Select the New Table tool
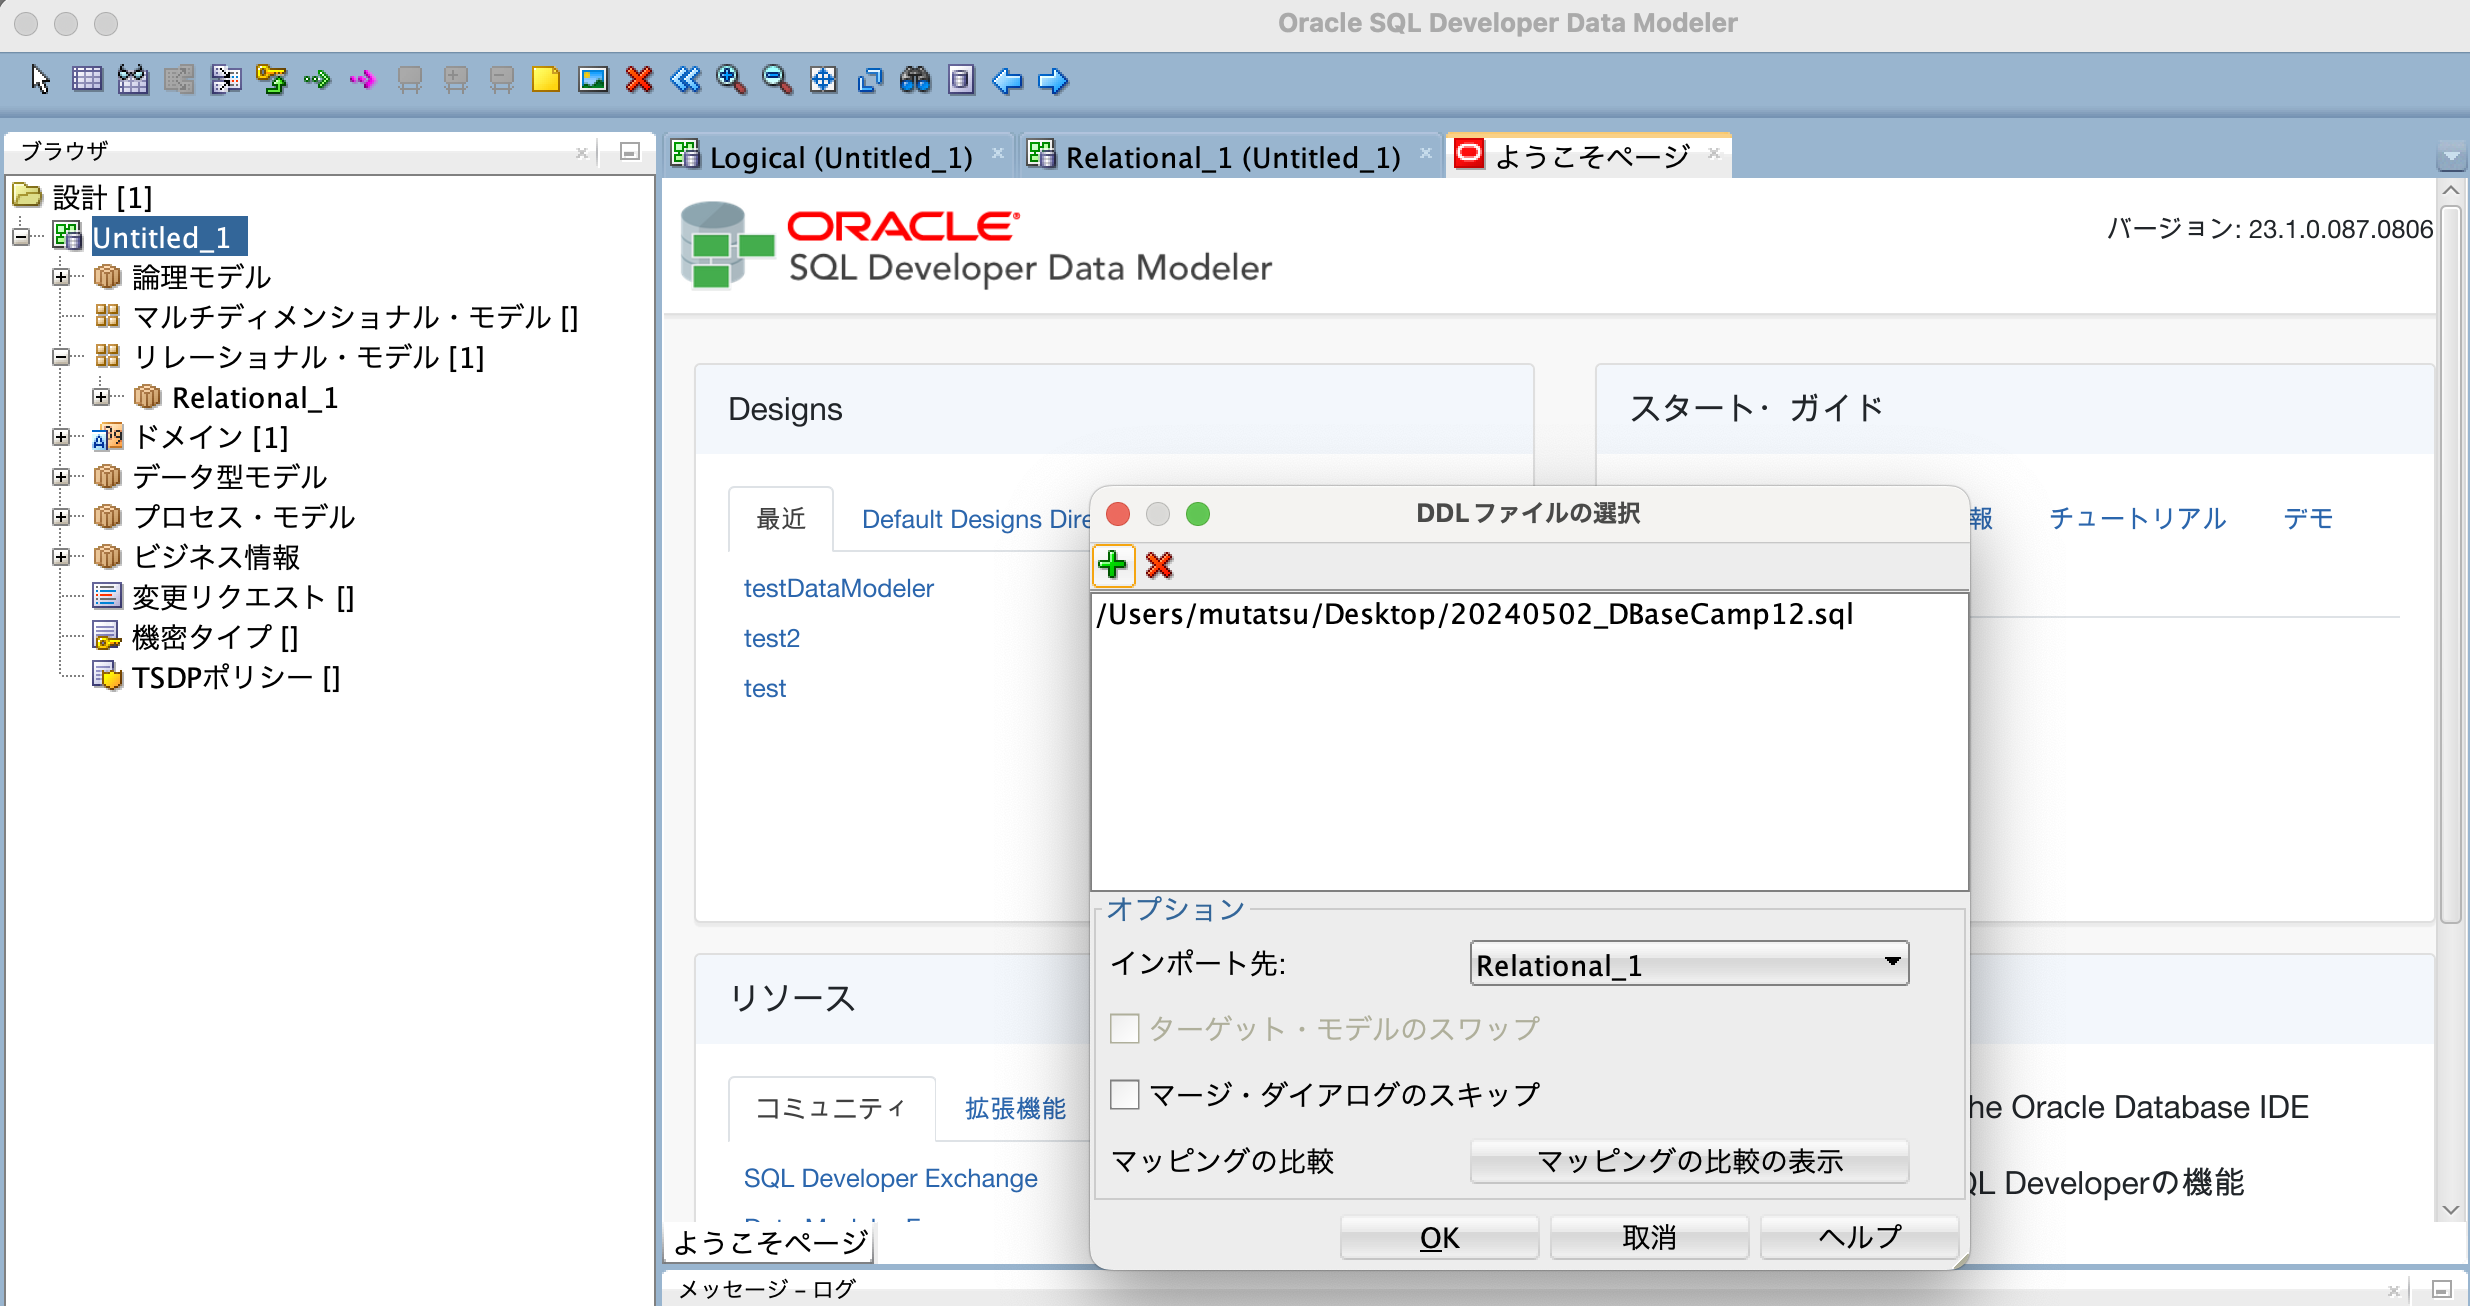This screenshot has height=1306, width=2470. 88,80
